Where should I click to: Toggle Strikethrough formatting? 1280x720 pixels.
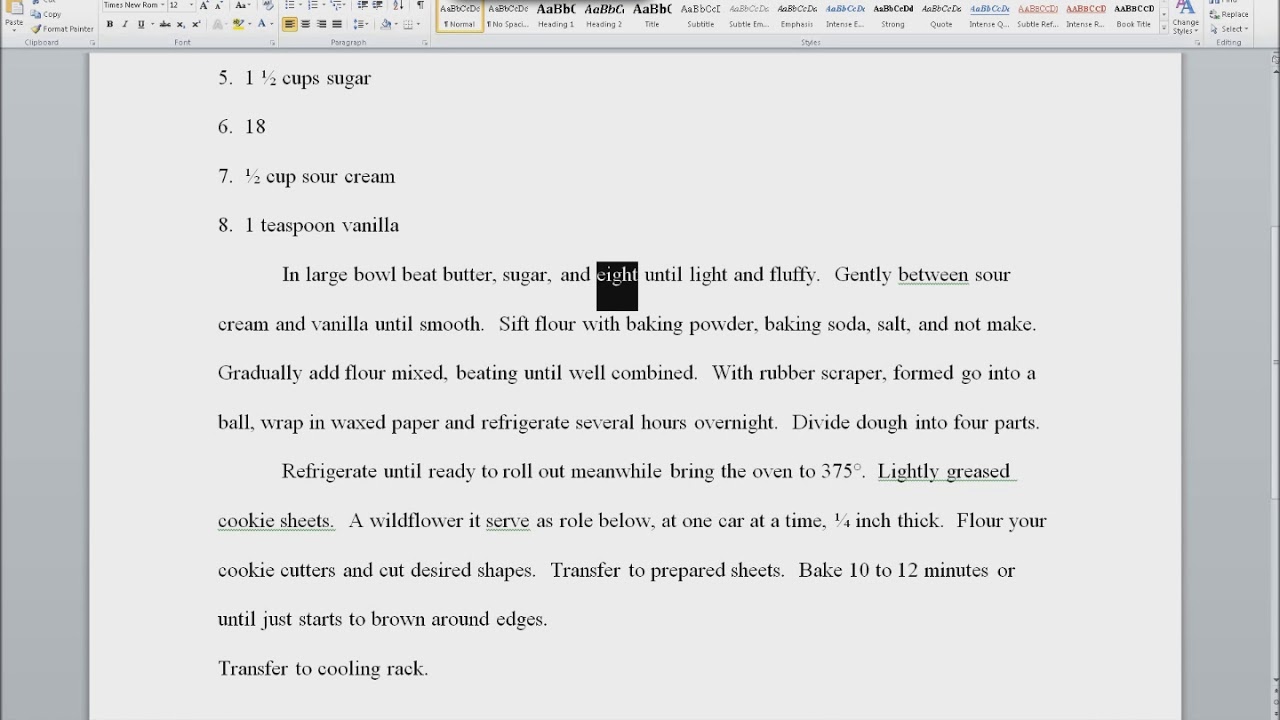[x=166, y=24]
